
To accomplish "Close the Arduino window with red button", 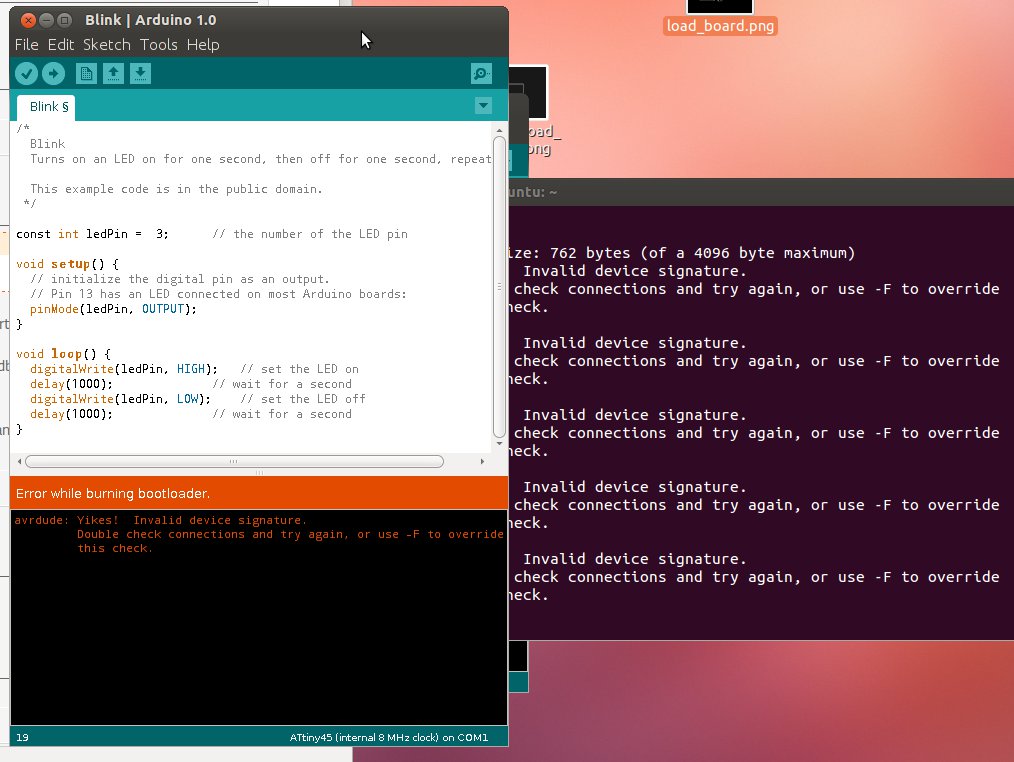I will 28,20.
